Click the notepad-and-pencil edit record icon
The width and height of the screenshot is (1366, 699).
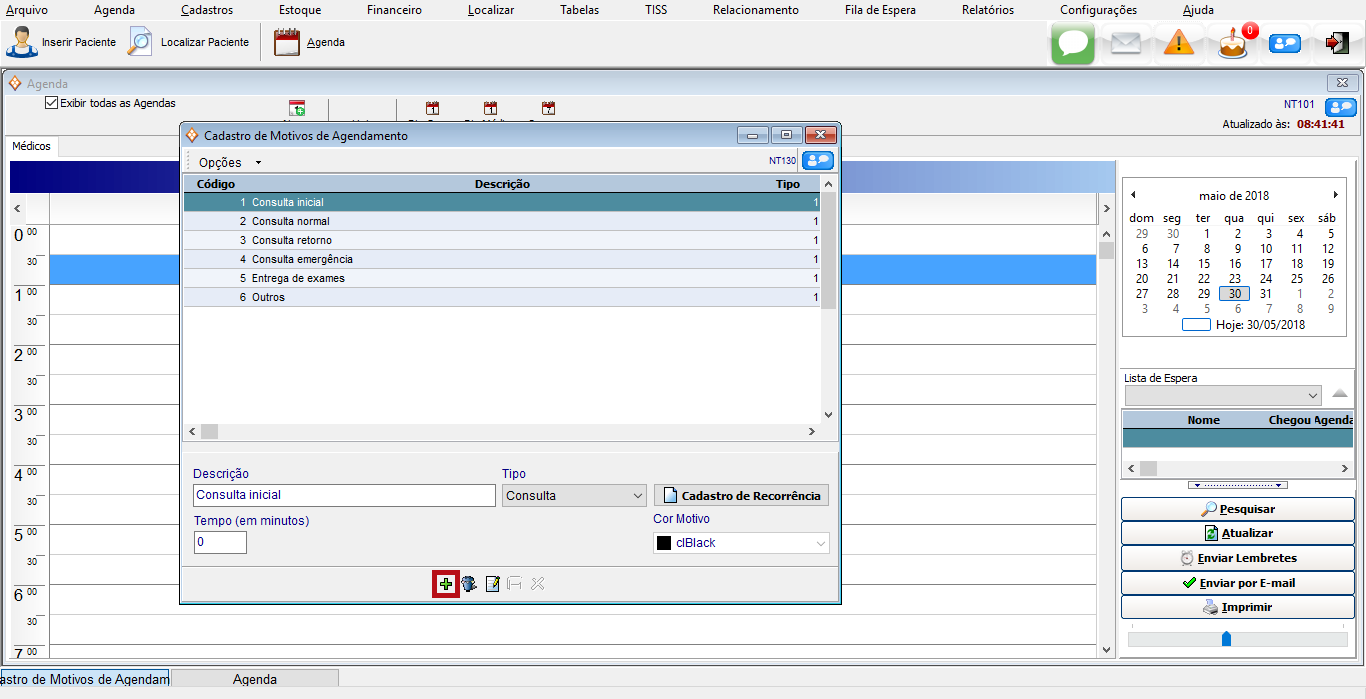click(x=492, y=584)
